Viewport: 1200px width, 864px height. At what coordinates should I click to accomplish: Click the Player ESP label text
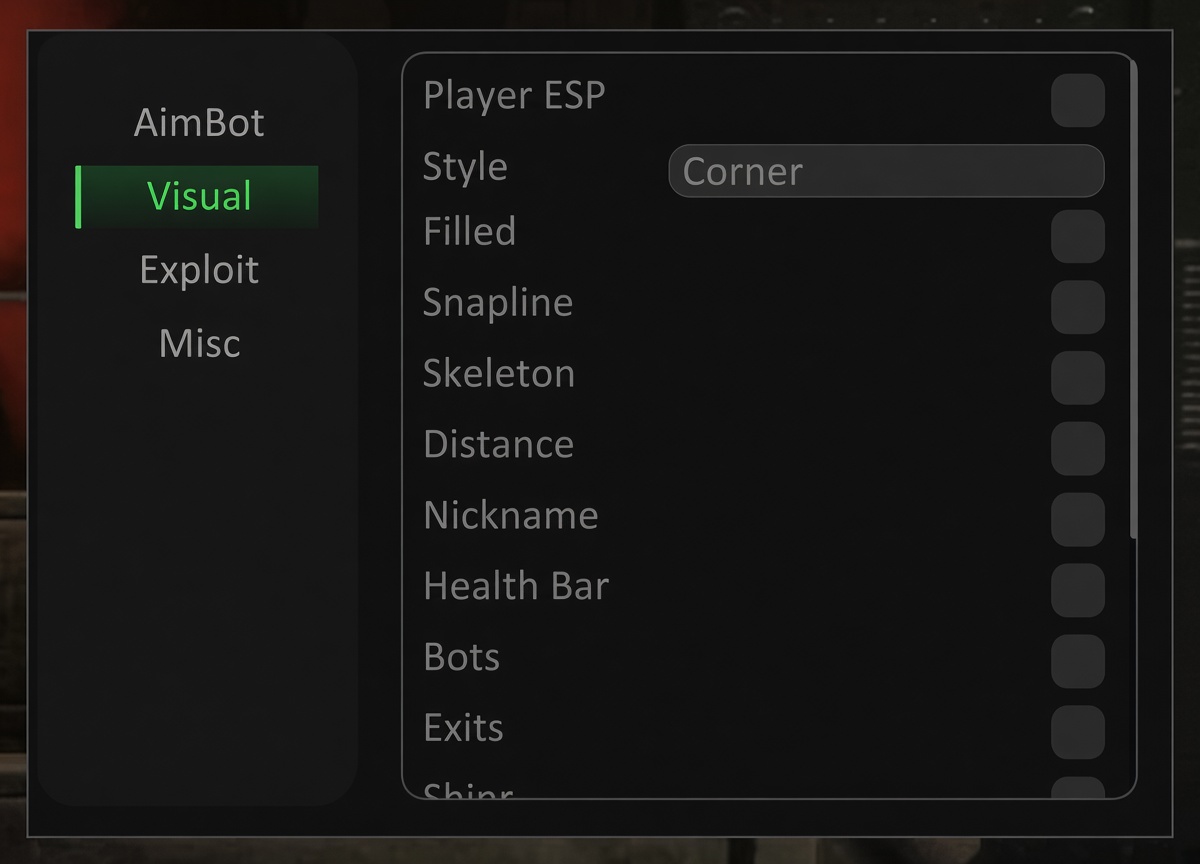point(514,96)
